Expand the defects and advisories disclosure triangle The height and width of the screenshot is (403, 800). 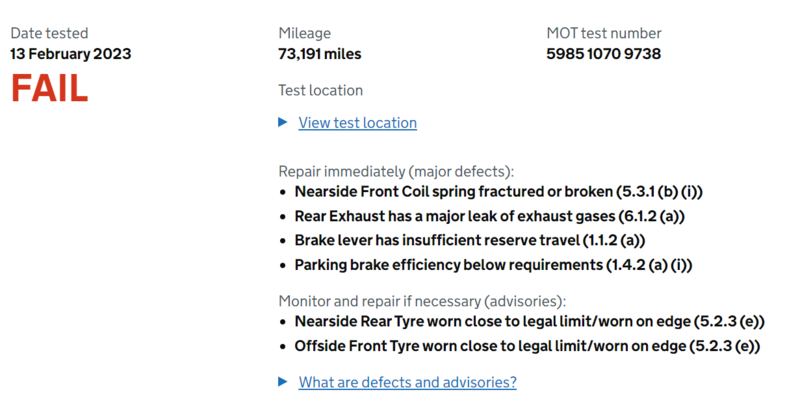coord(283,382)
